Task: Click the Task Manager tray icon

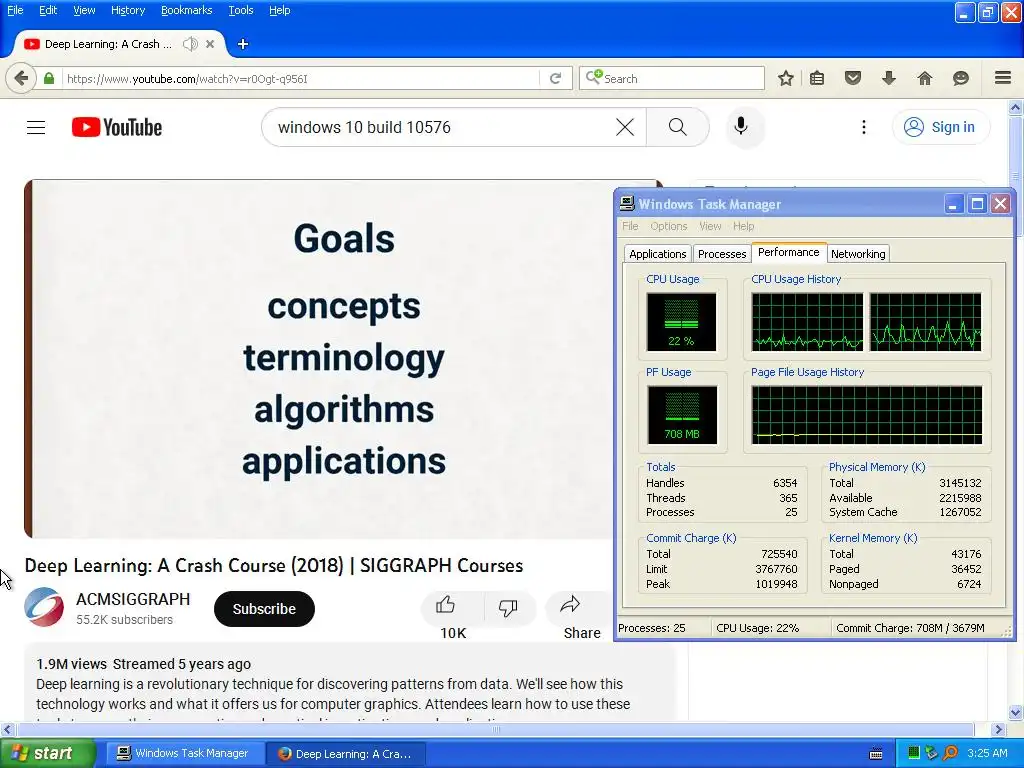Action: click(x=914, y=753)
